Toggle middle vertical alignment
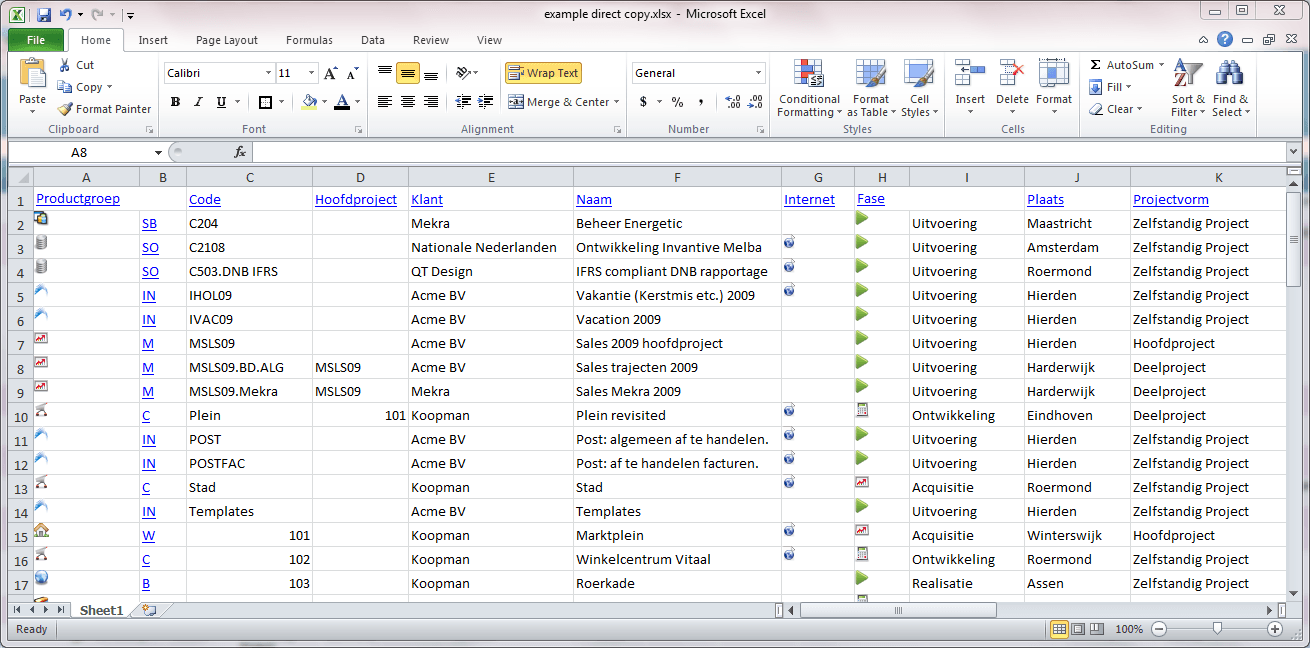The image size is (1310, 648). click(408, 73)
